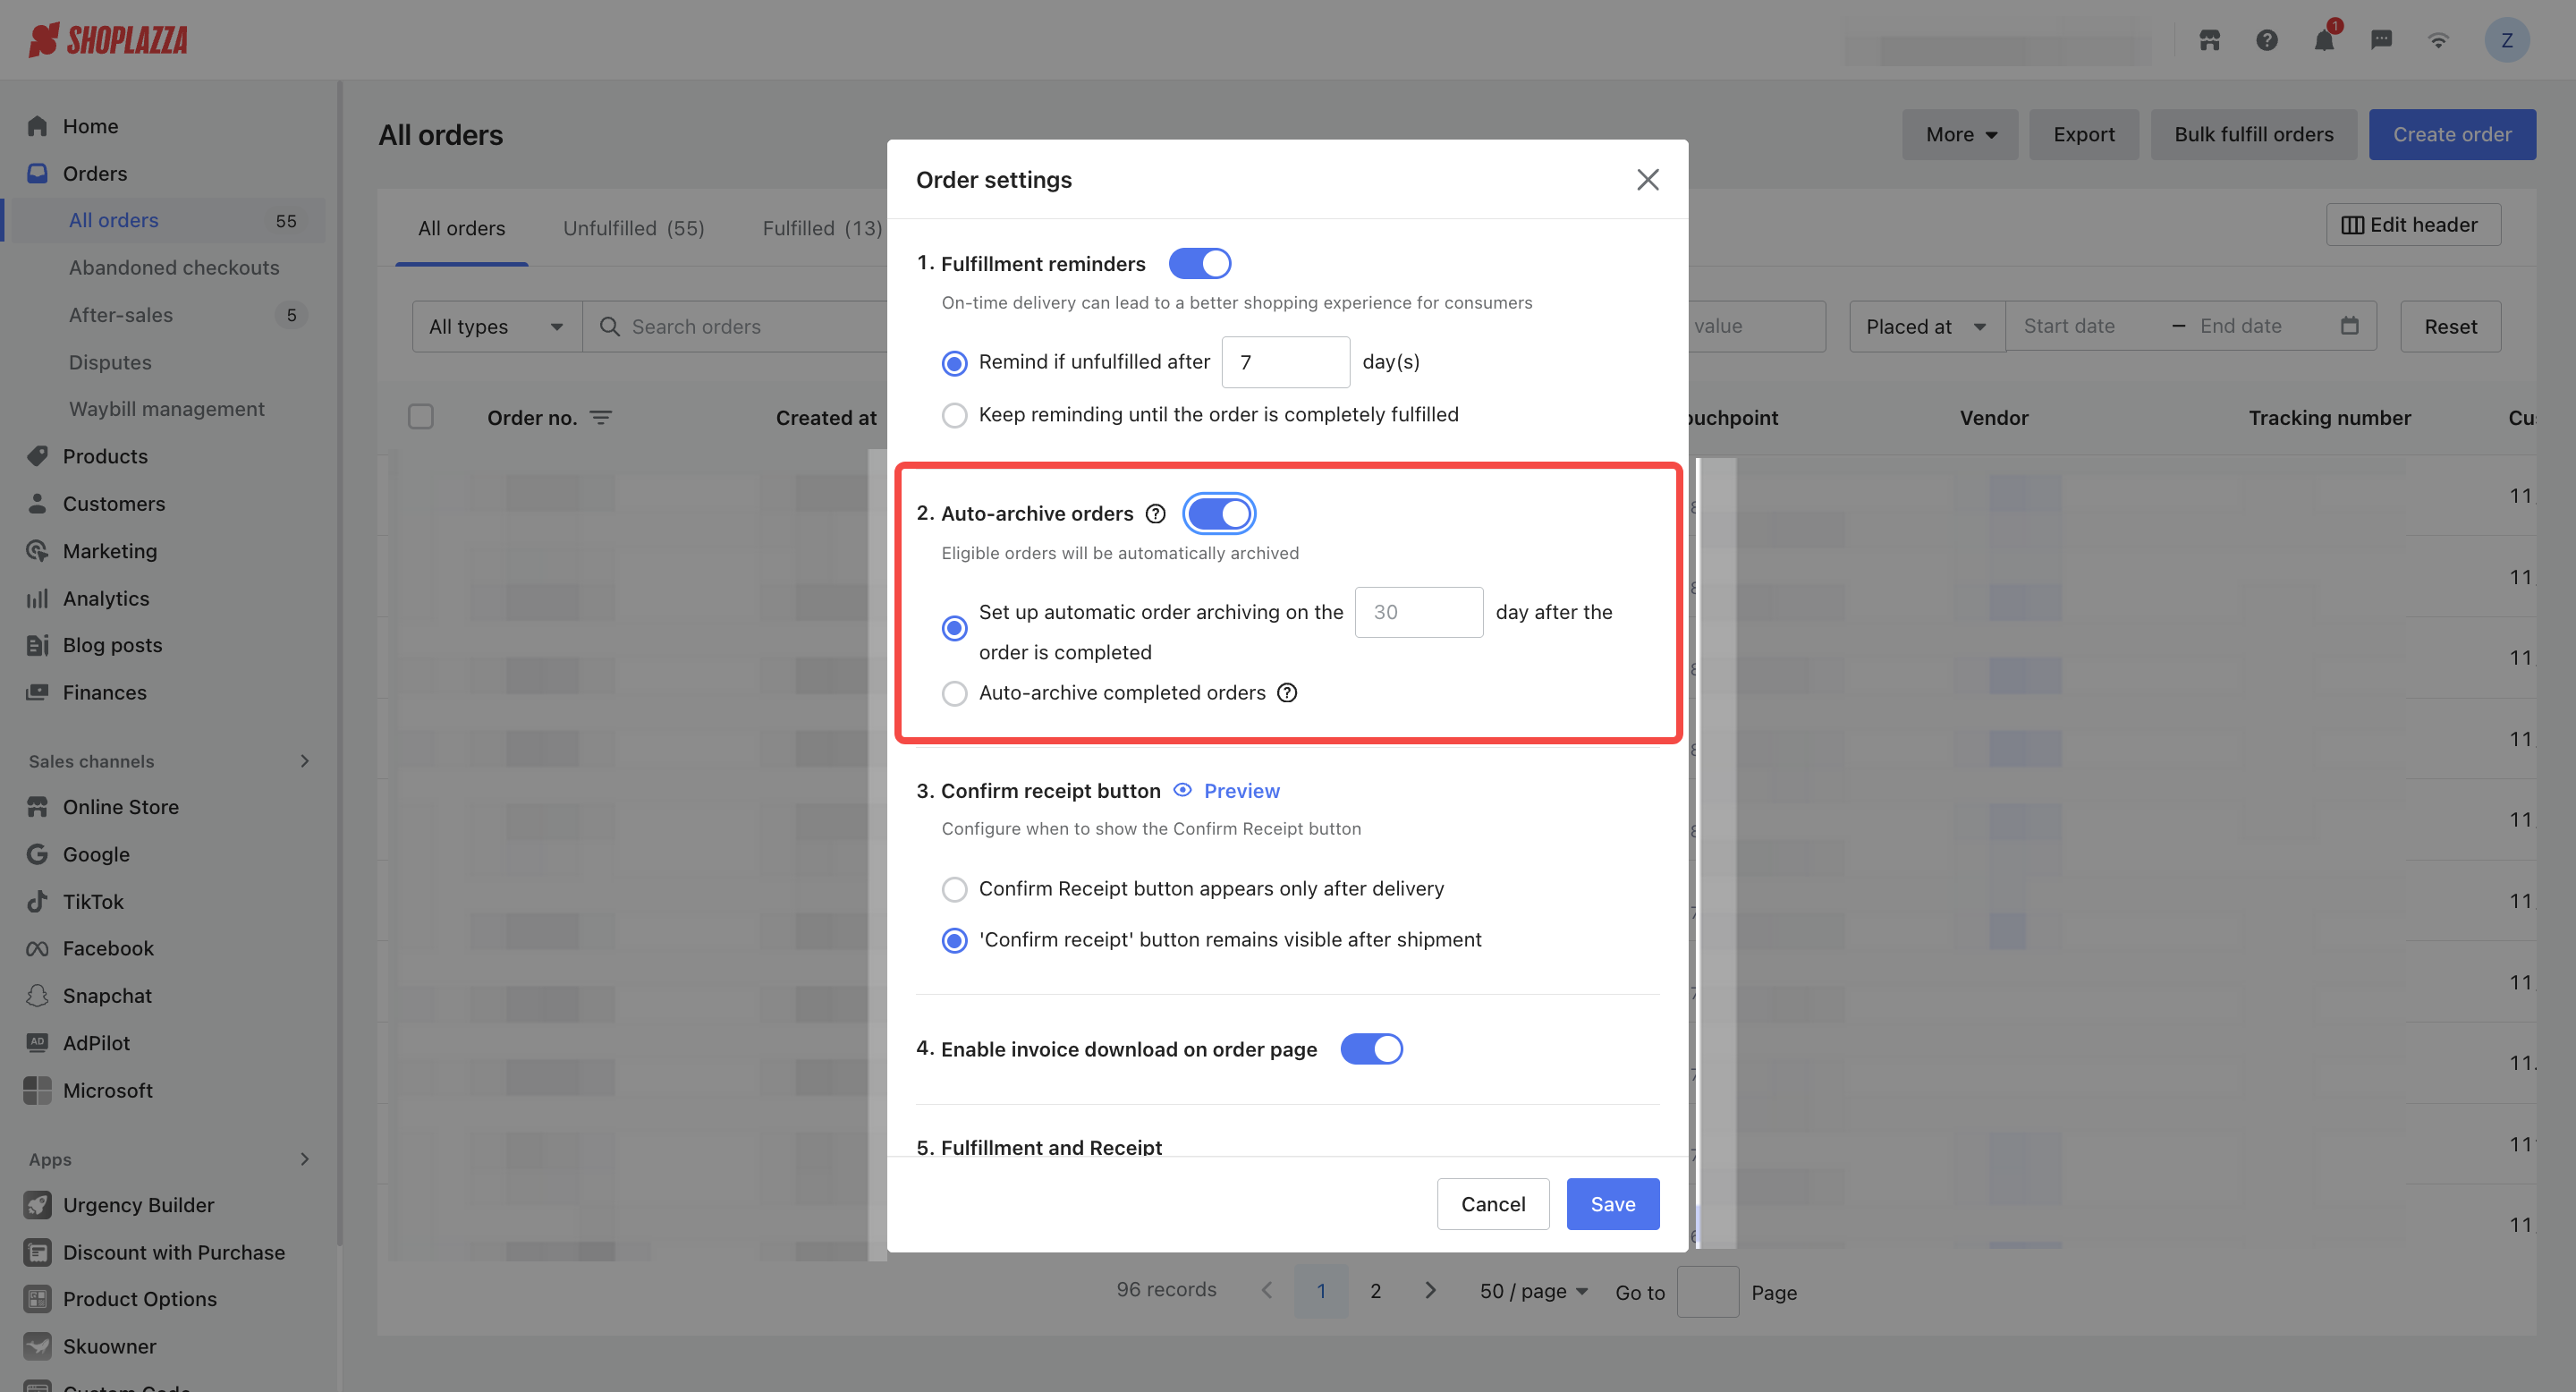Click the help icon beside Auto-archive orders
Image resolution: width=2576 pixels, height=1392 pixels.
tap(1155, 513)
